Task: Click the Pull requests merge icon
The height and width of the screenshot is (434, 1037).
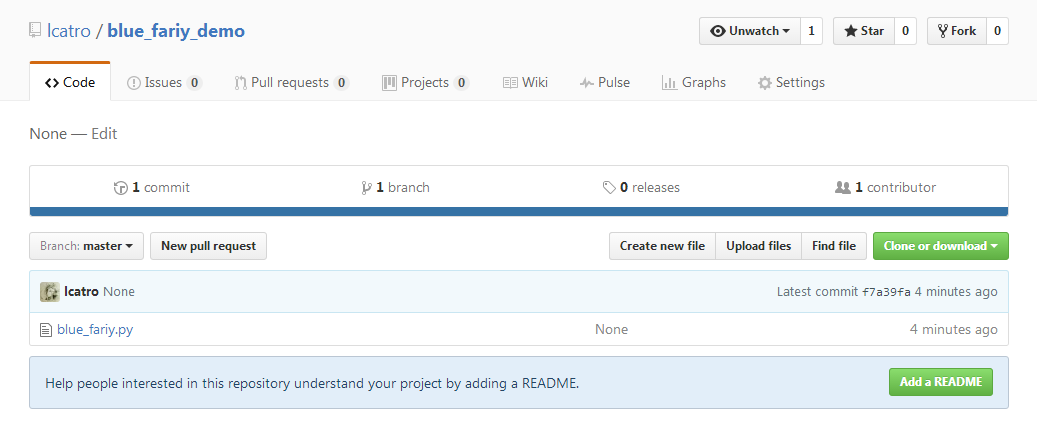Action: pos(241,83)
